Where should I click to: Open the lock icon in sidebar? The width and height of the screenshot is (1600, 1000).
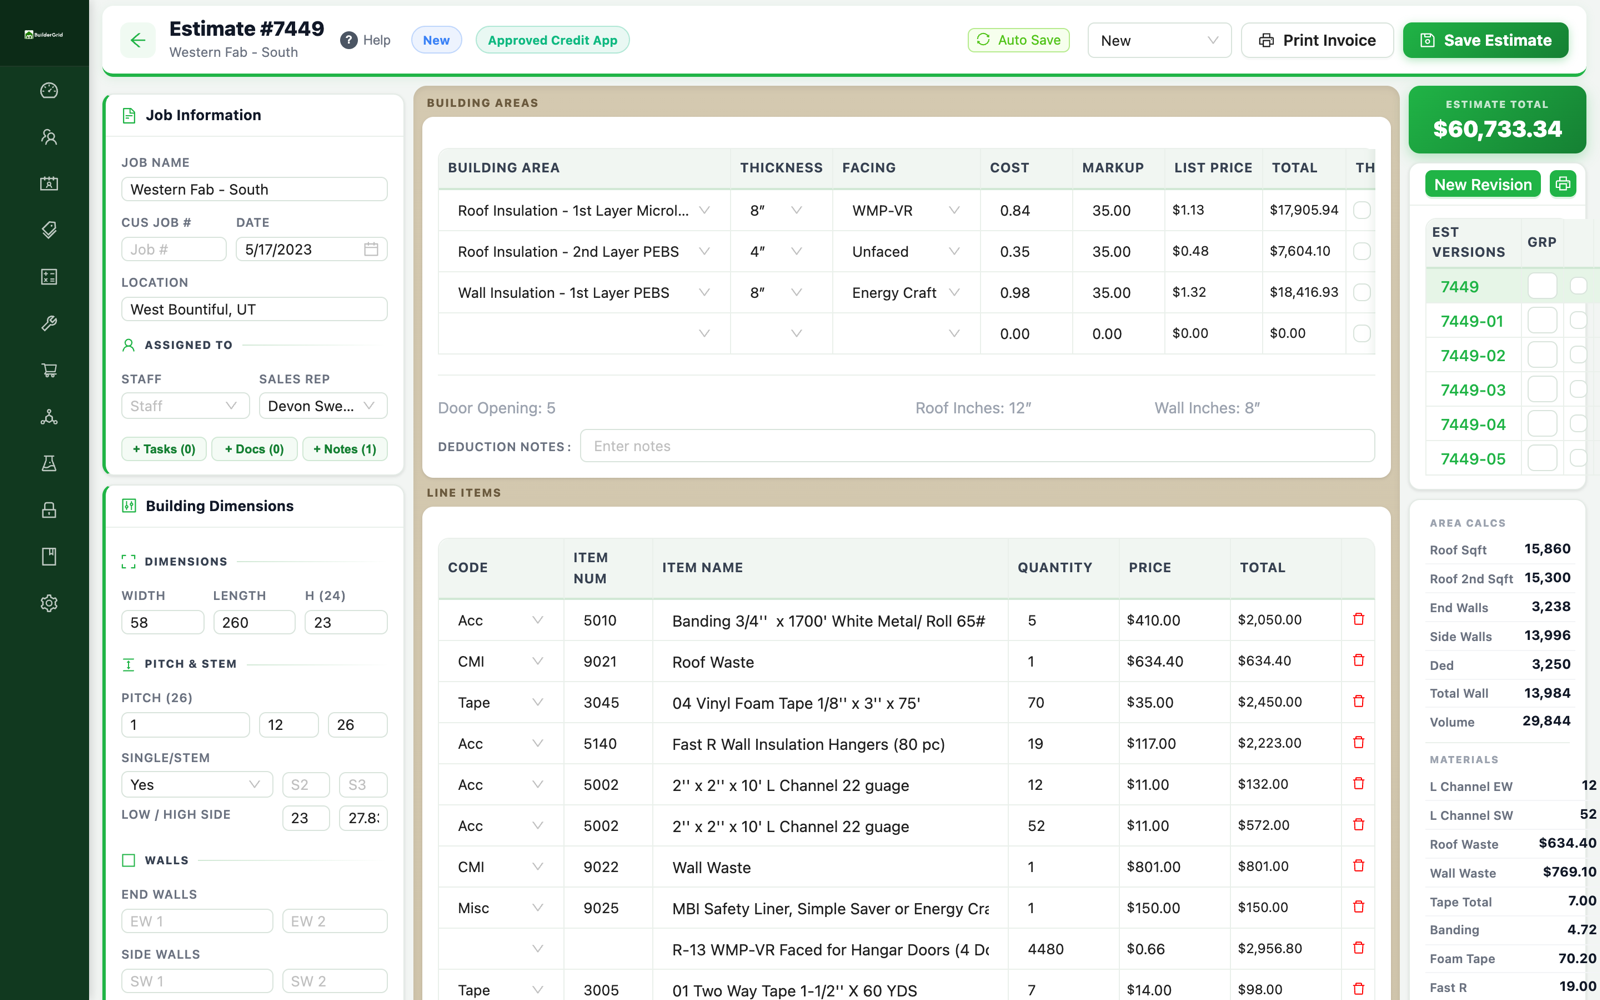coord(49,510)
